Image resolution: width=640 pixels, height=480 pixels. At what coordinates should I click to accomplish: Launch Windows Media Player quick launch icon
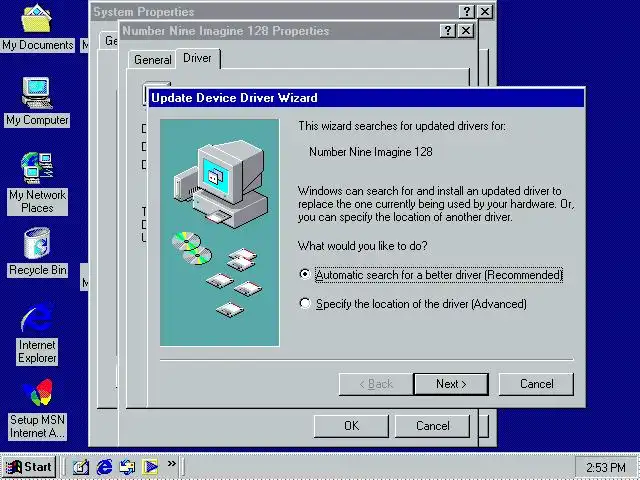pyautogui.click(x=150, y=467)
